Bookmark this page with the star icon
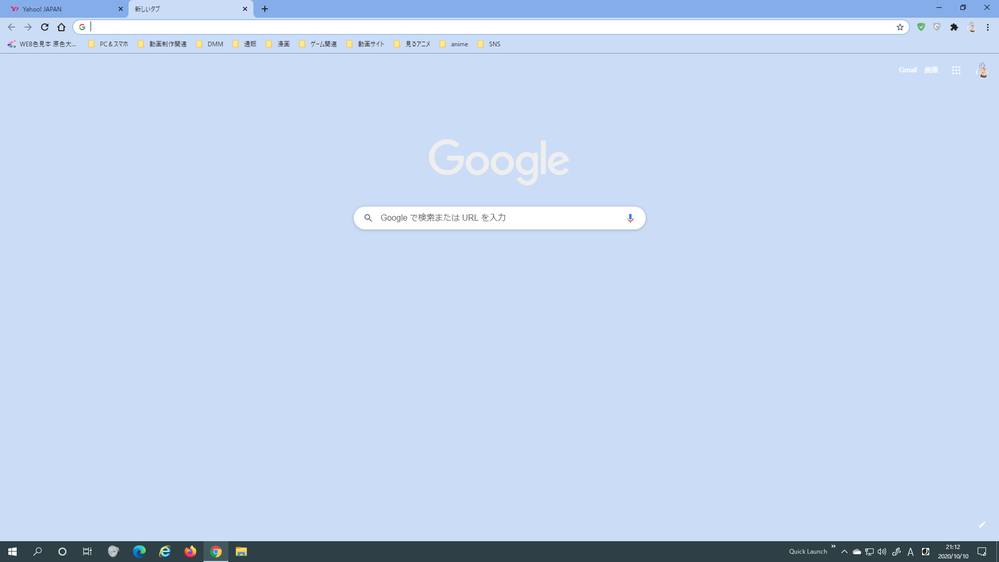The image size is (999, 562). tap(900, 27)
